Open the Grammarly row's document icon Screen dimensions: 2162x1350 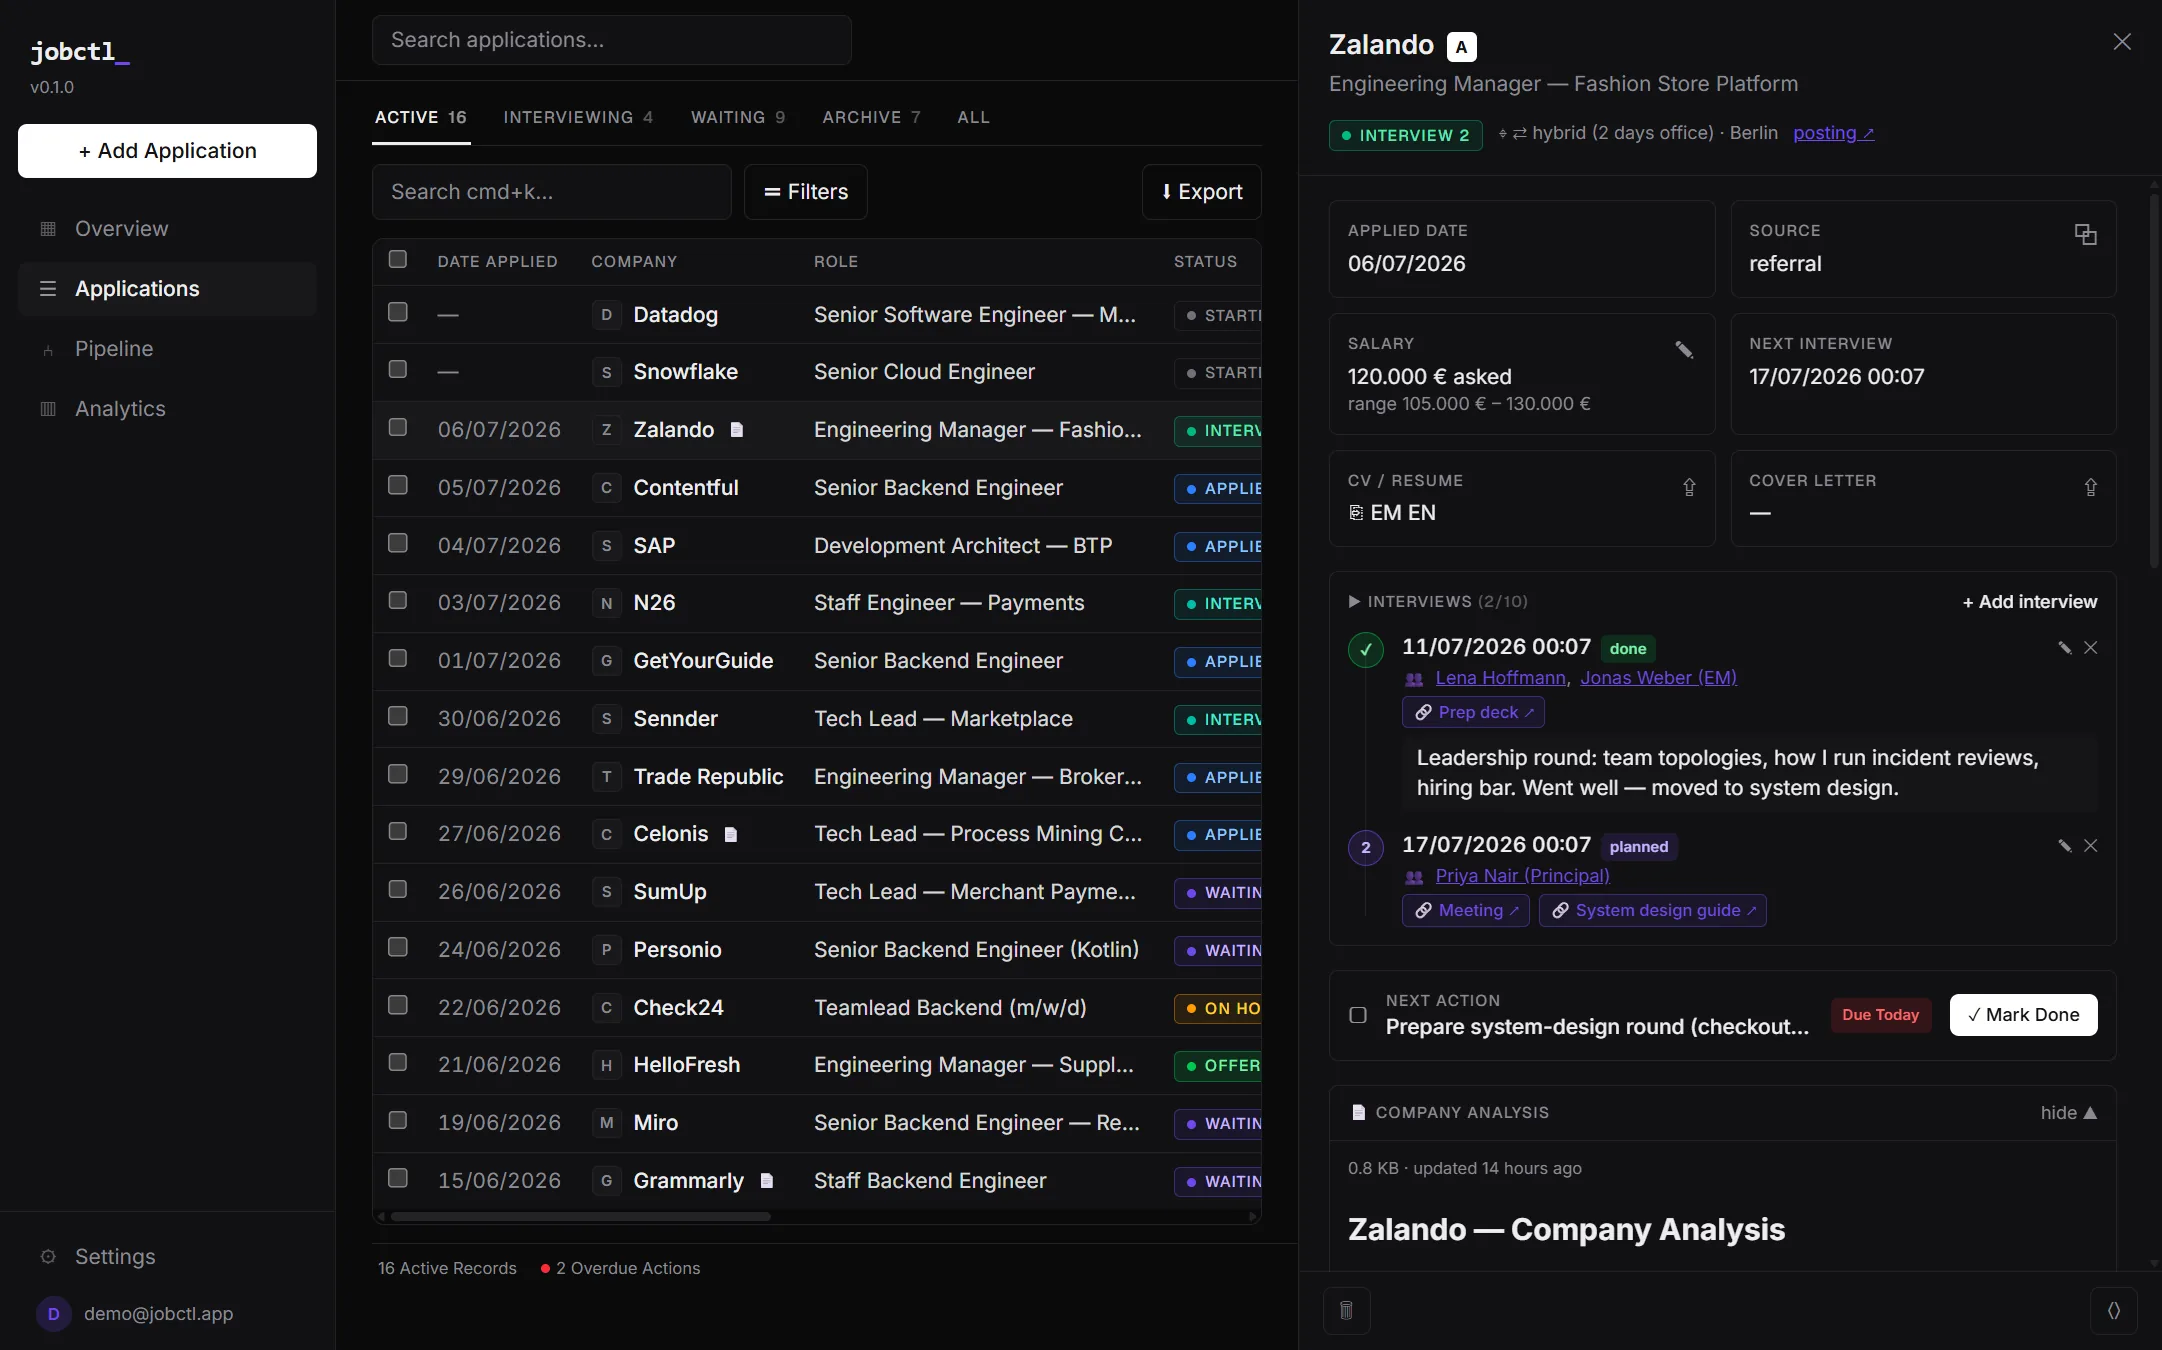click(767, 1181)
